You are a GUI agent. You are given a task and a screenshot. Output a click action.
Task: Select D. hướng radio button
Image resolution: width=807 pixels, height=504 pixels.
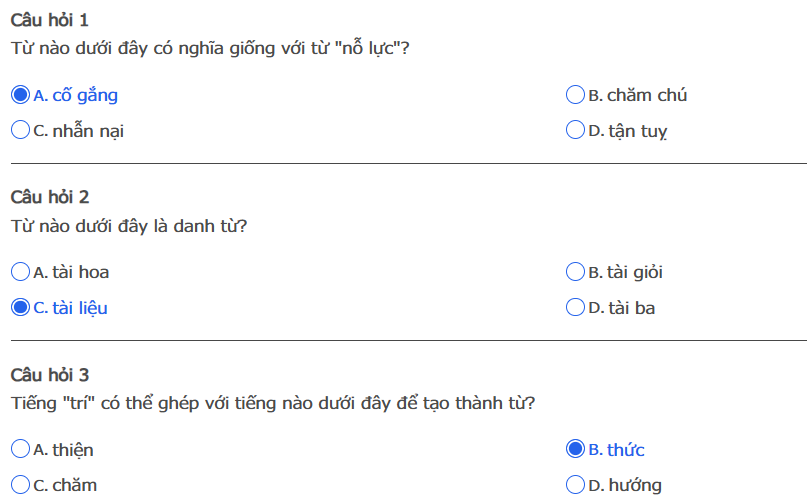tap(575, 486)
